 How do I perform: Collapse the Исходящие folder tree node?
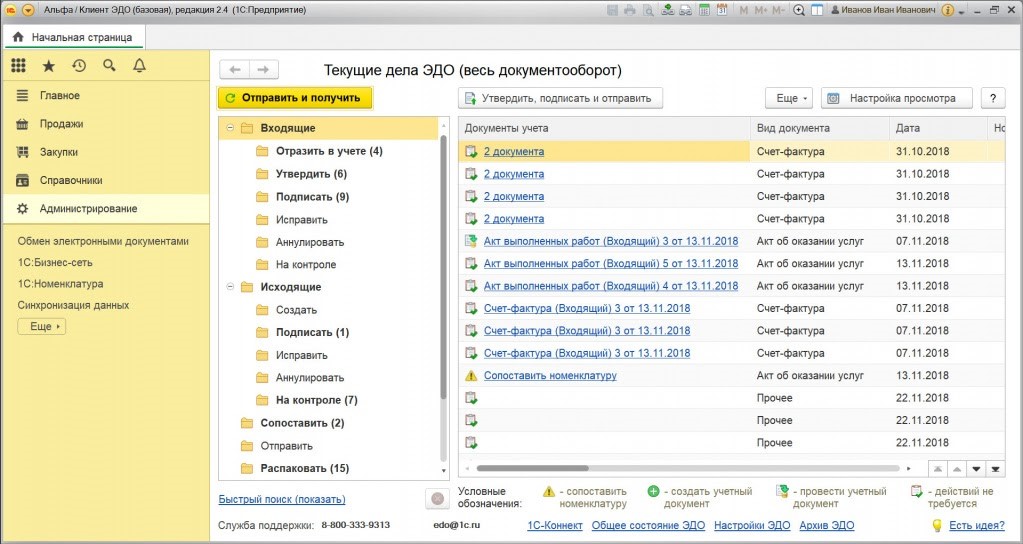pyautogui.click(x=229, y=287)
